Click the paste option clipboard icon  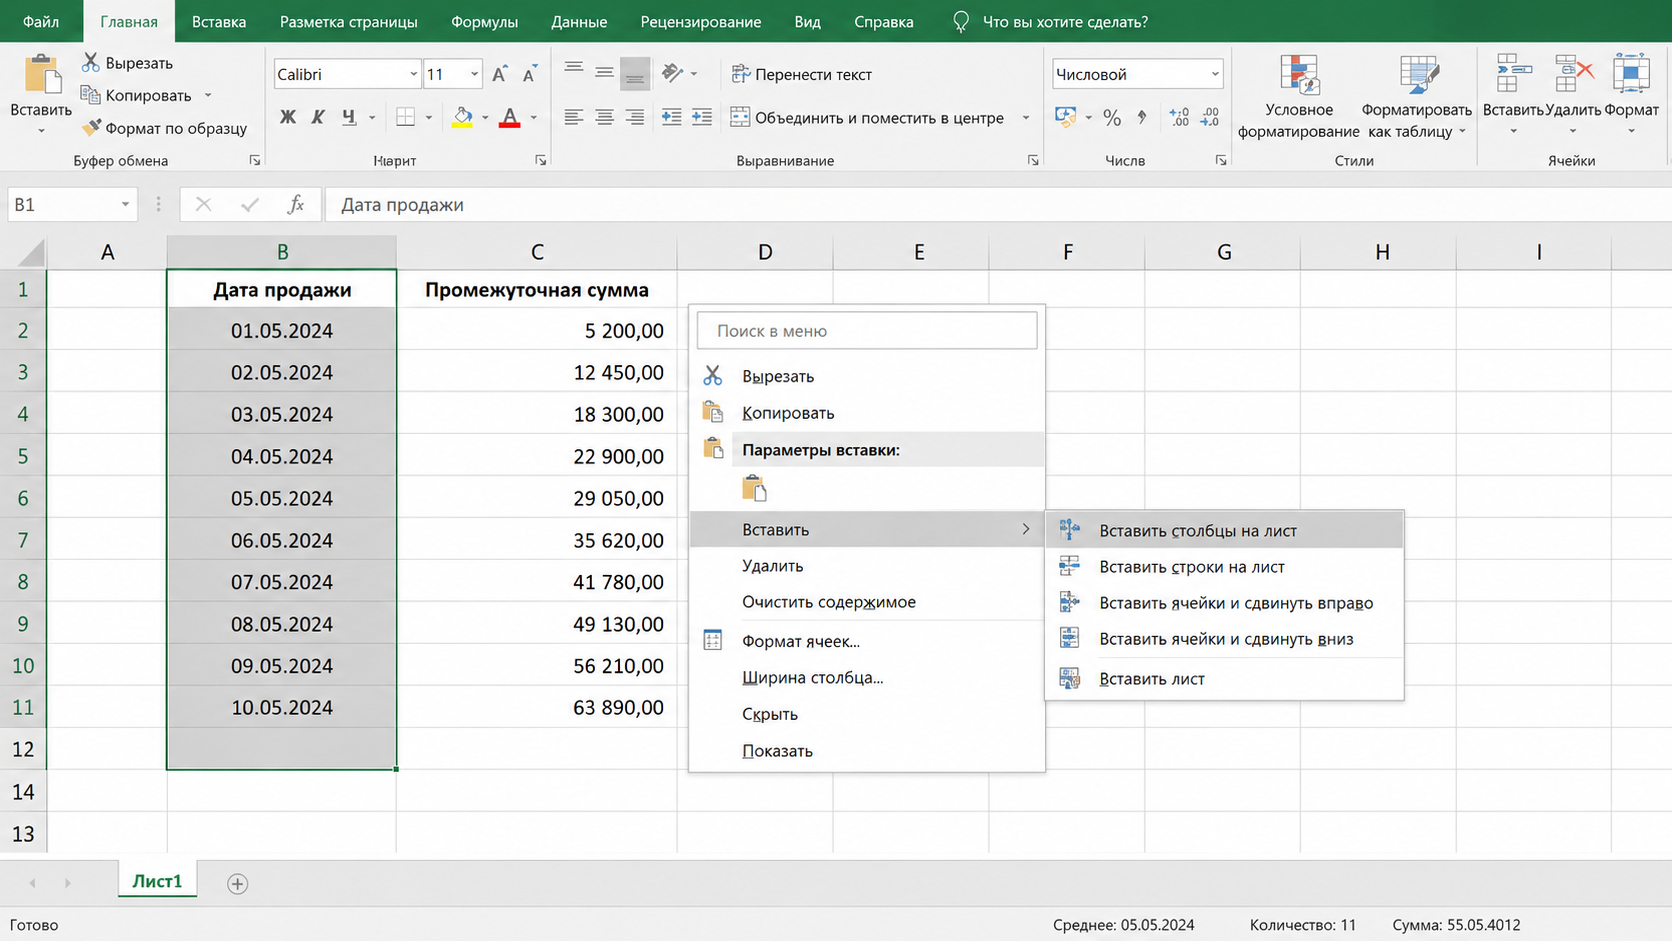754,488
